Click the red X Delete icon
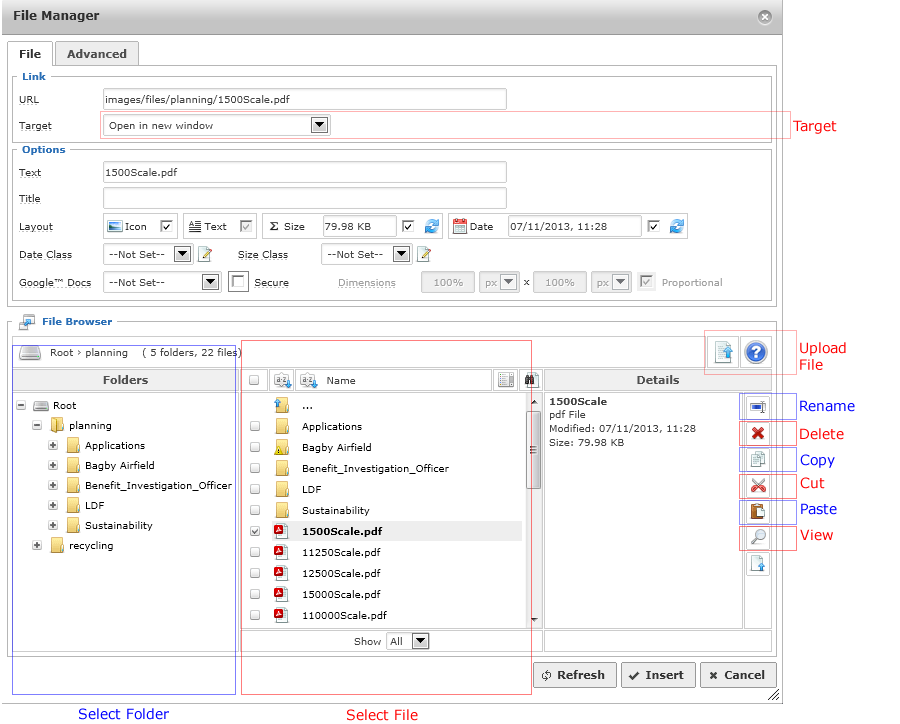The height and width of the screenshot is (724, 900). pyautogui.click(x=758, y=433)
